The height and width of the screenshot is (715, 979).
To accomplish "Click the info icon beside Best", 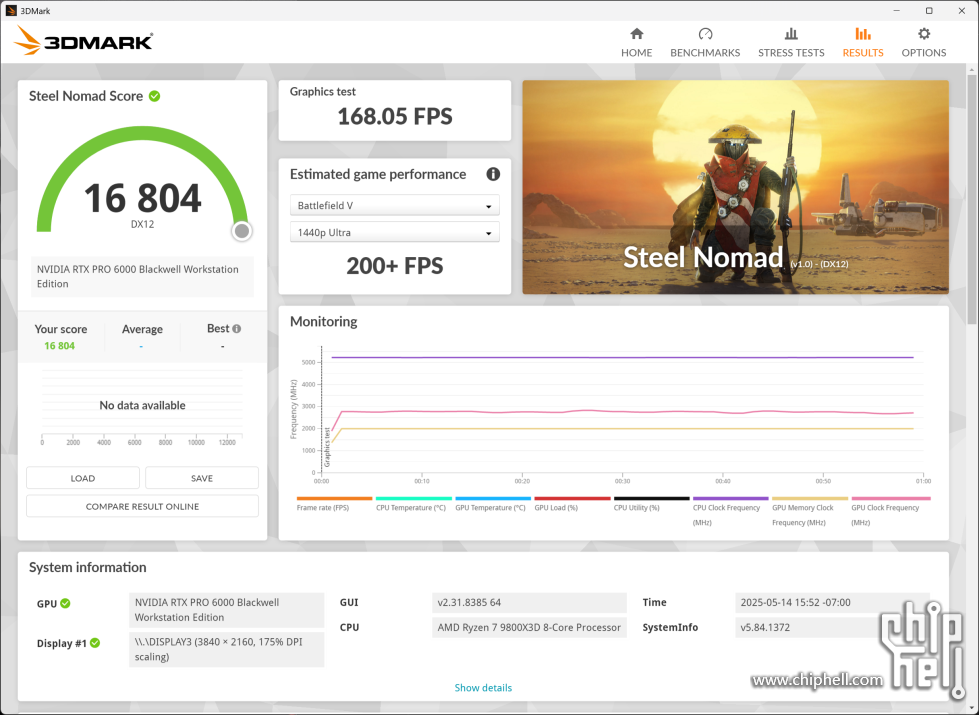I will 237,328.
